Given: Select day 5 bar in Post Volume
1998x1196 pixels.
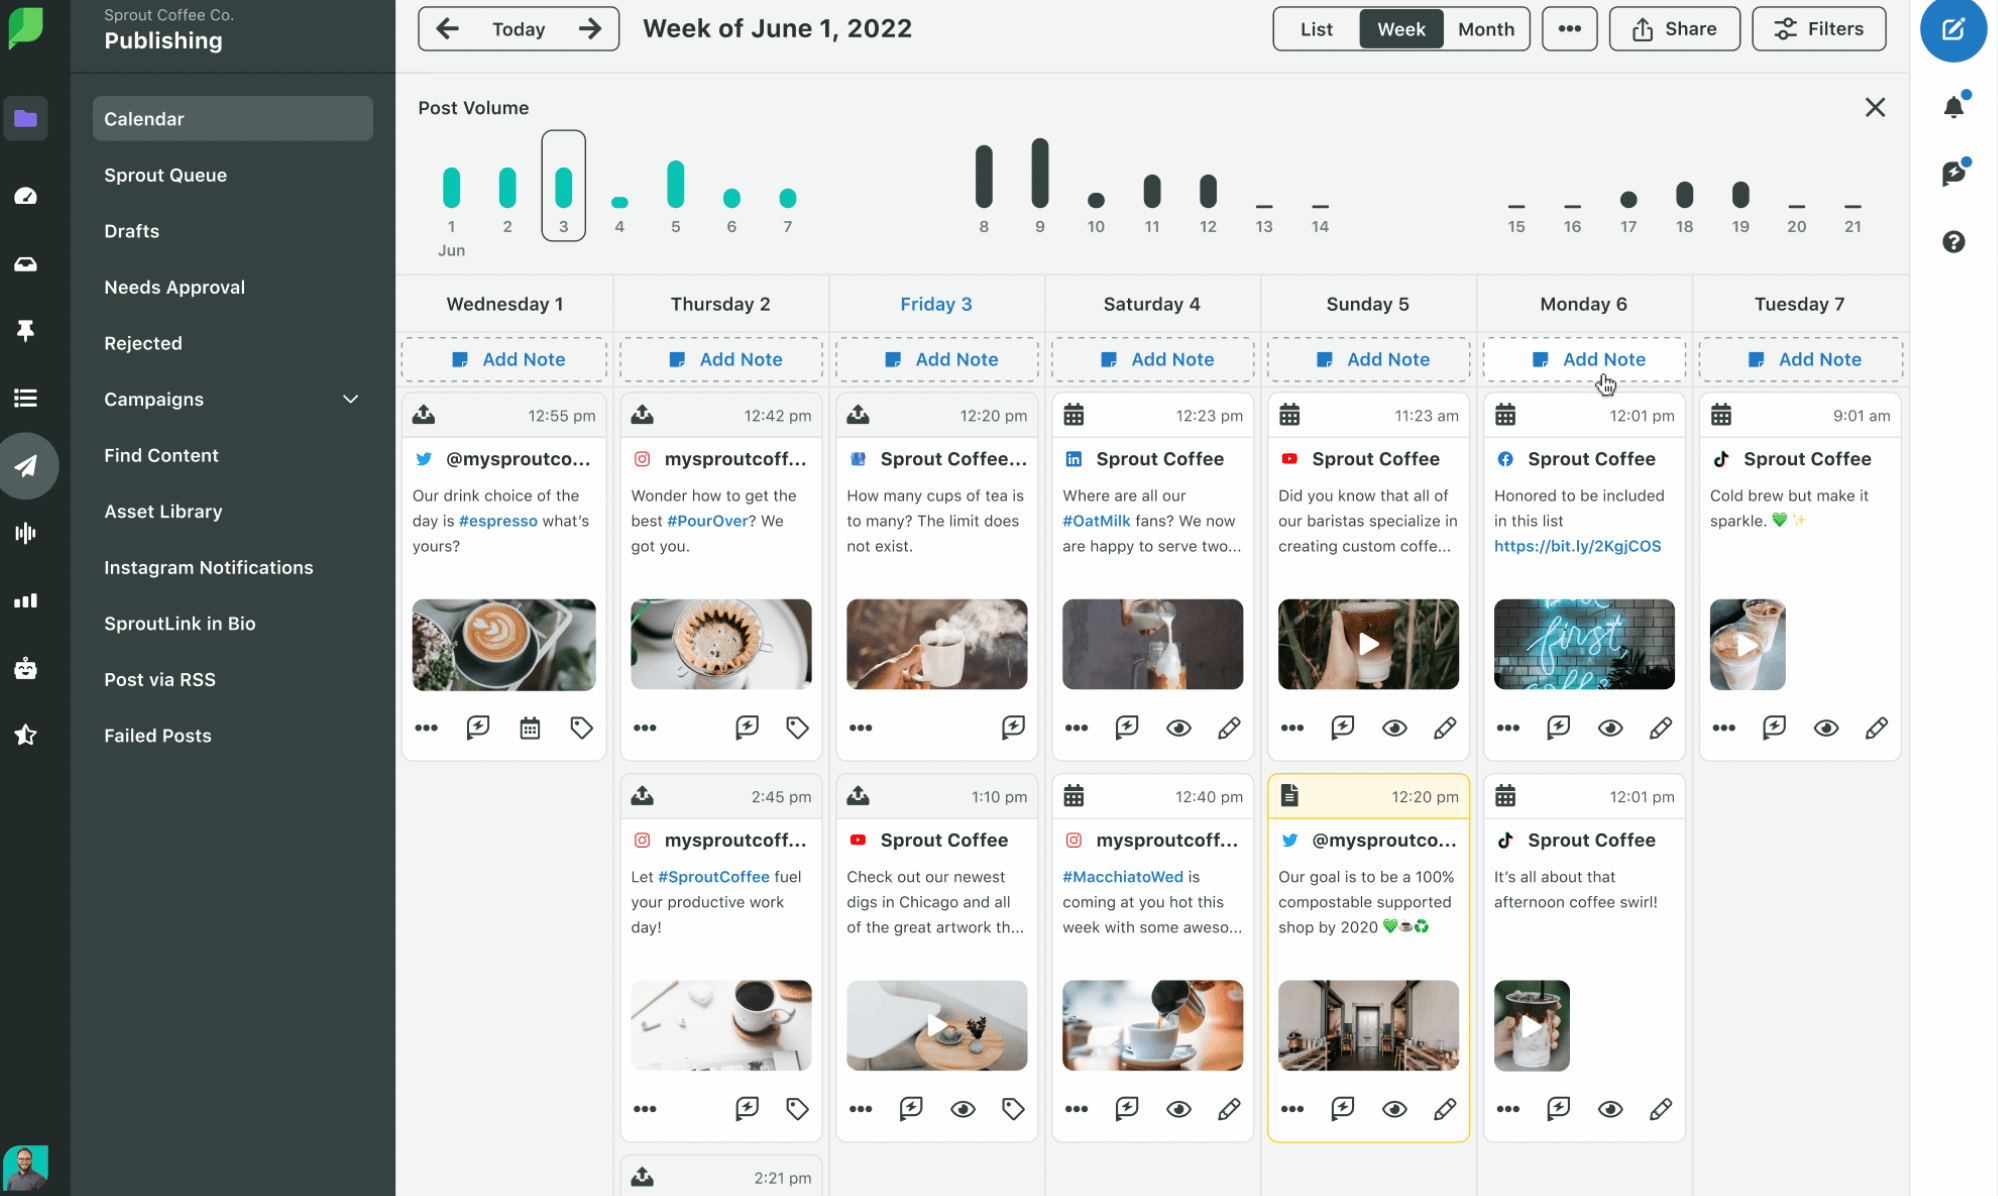Looking at the screenshot, I should click(675, 184).
